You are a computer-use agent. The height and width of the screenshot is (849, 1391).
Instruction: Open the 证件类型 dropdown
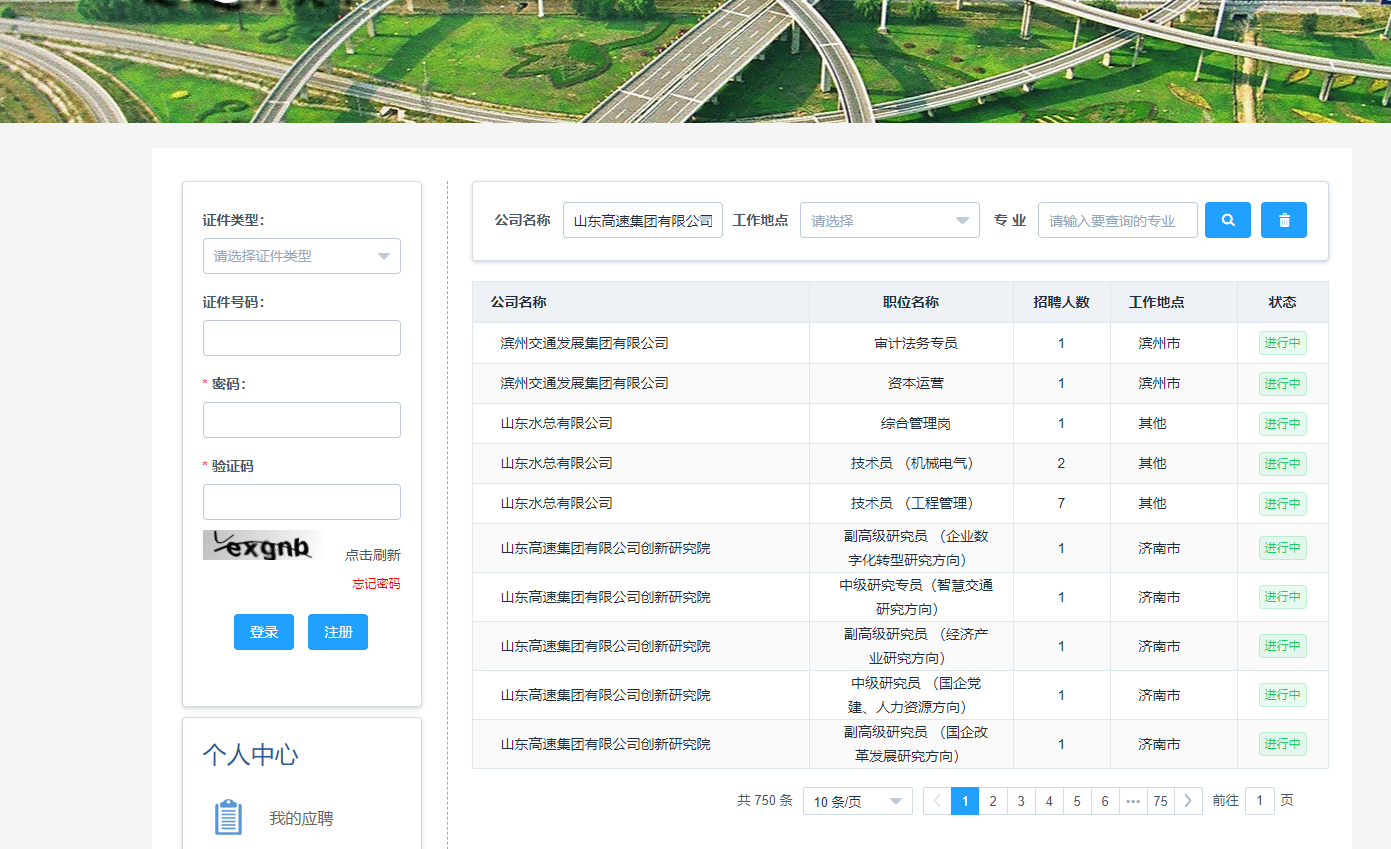click(302, 256)
